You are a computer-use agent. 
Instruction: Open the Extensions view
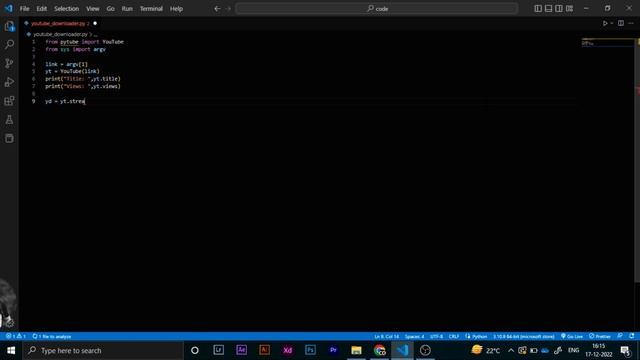click(x=9, y=101)
